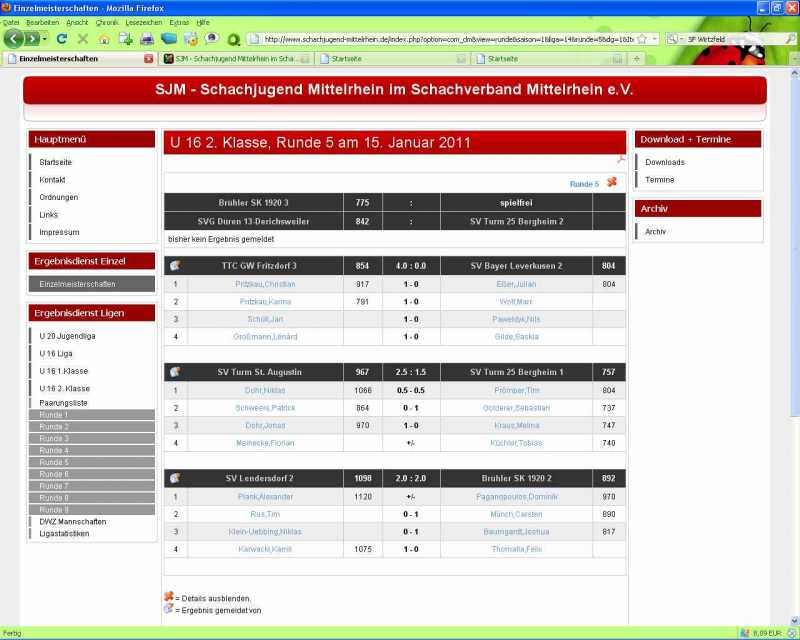Open the Chronik menu
The image size is (800, 640).
point(107,21)
